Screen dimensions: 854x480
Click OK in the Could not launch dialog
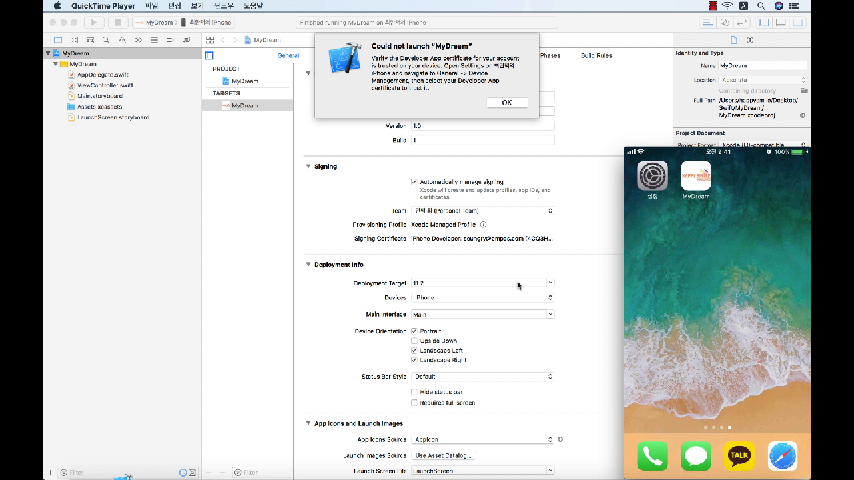click(x=507, y=102)
